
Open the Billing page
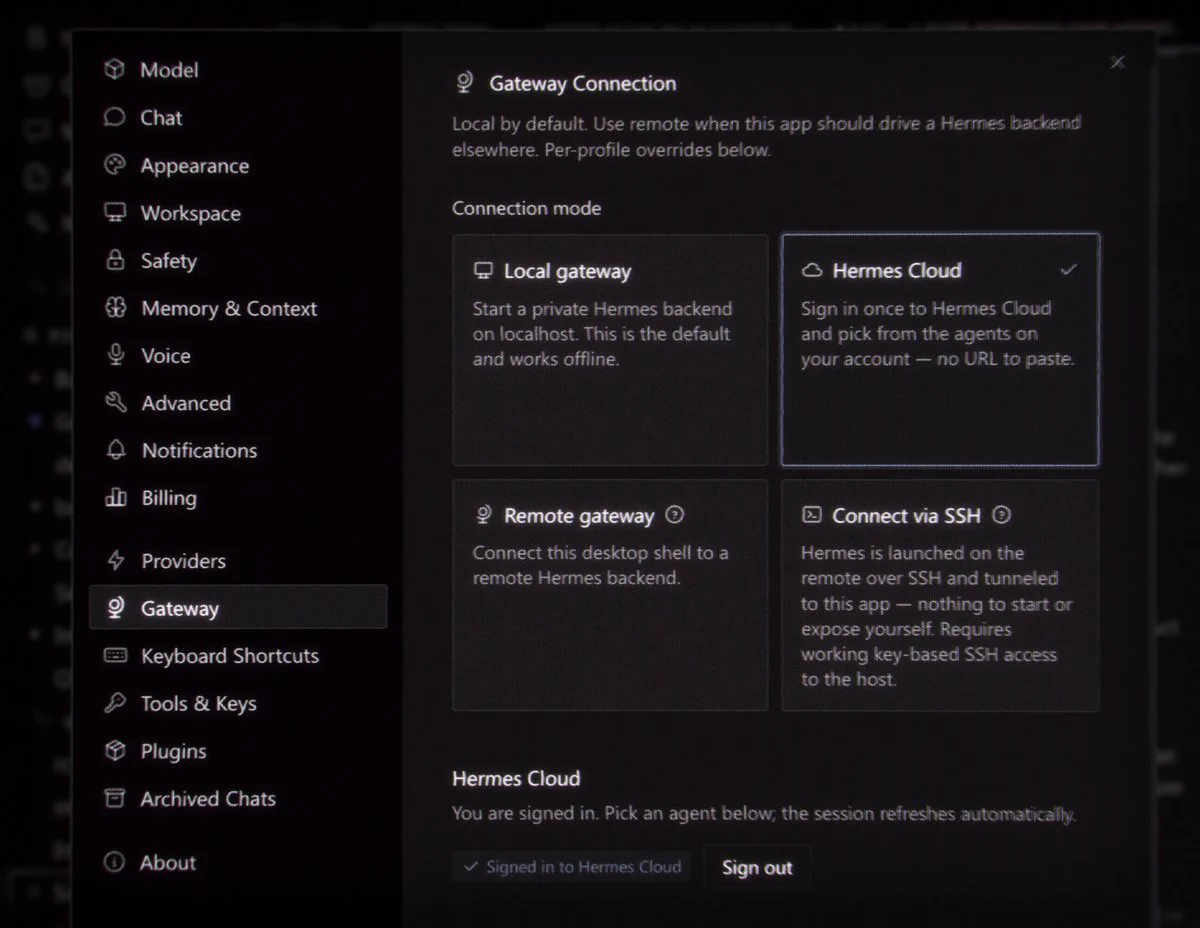pyautogui.click(x=238, y=498)
